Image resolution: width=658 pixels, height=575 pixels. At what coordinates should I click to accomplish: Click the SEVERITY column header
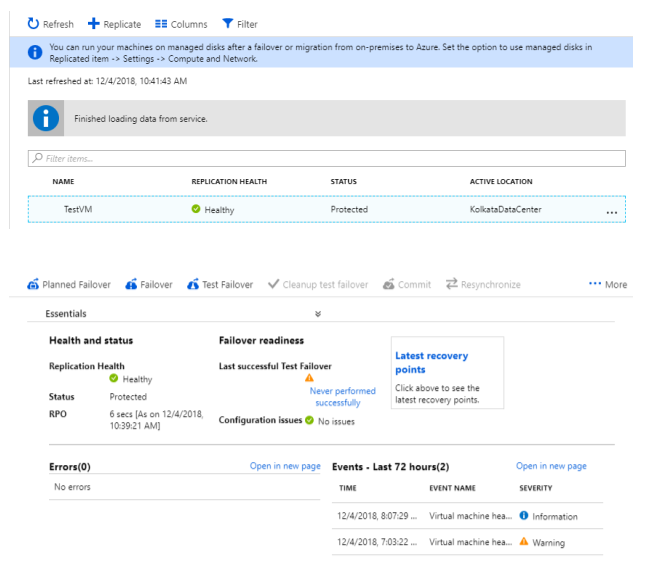[535, 488]
